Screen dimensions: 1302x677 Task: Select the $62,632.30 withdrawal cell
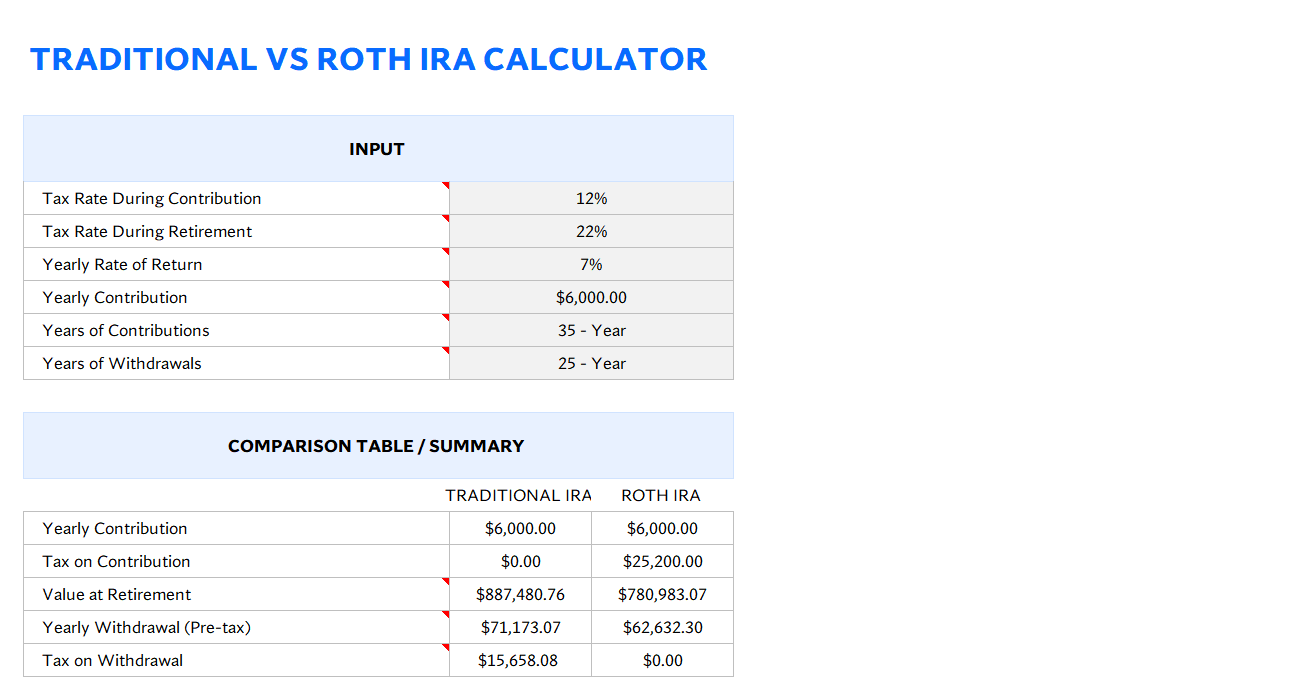(x=662, y=627)
